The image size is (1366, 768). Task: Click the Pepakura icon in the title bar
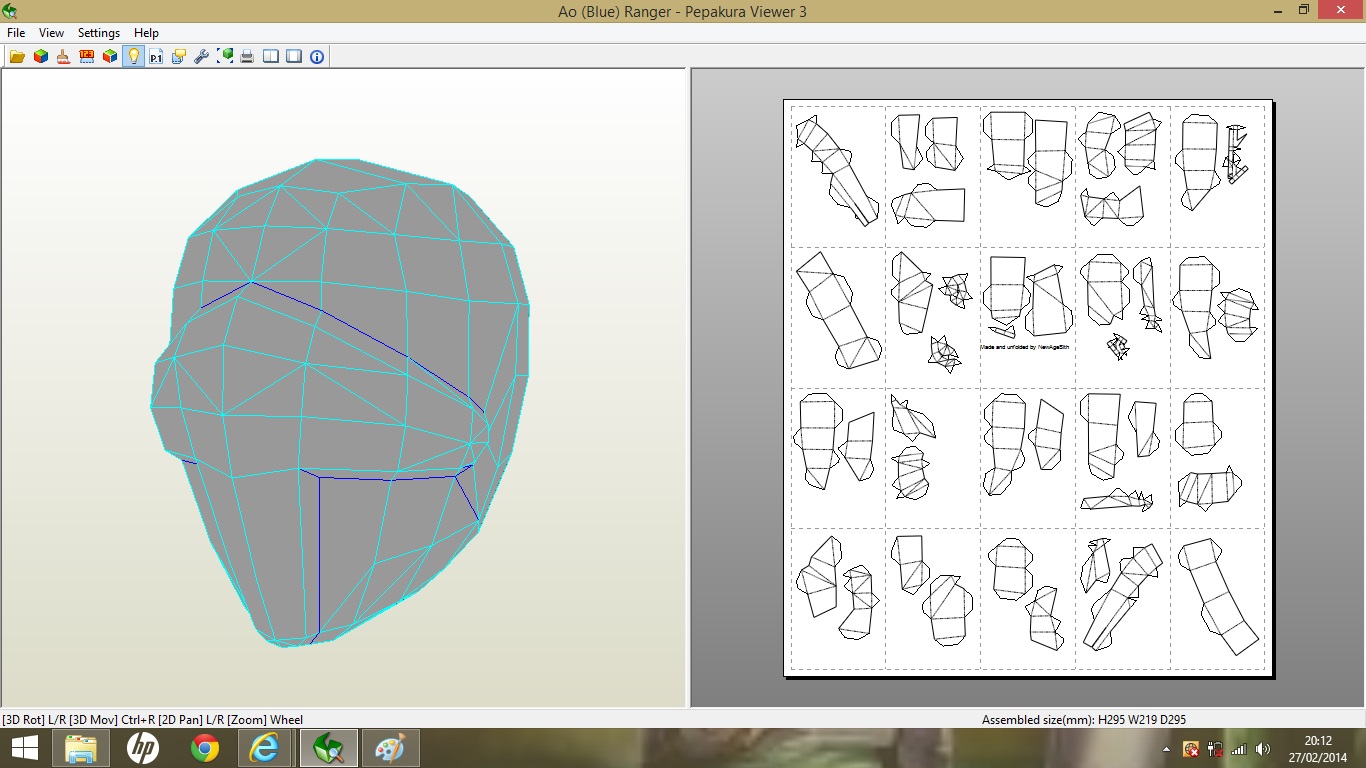click(10, 11)
